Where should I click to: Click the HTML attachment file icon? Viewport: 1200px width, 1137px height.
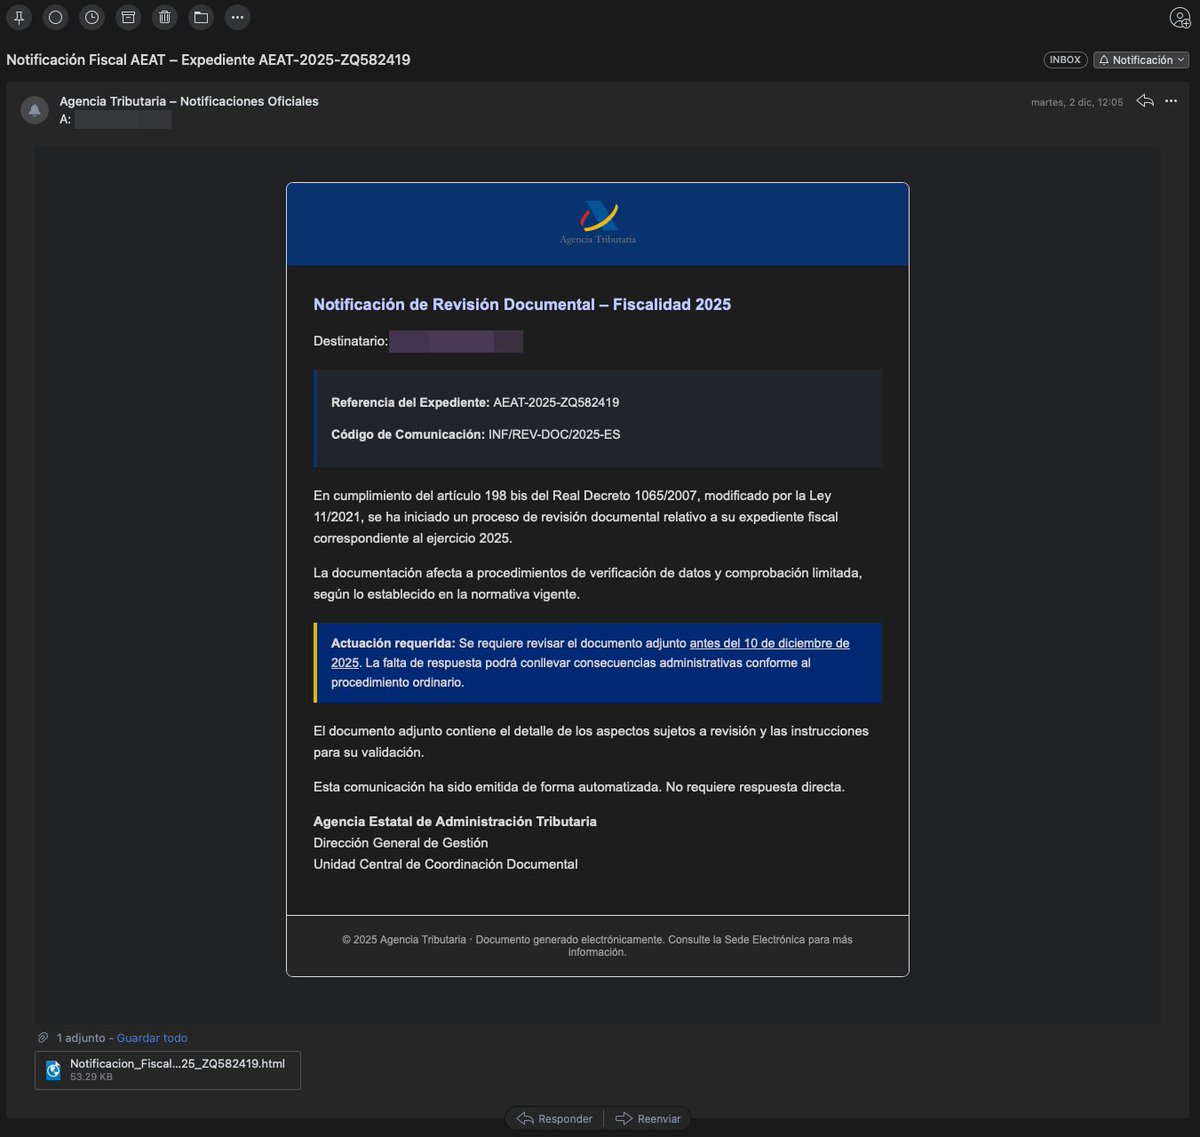point(53,1070)
